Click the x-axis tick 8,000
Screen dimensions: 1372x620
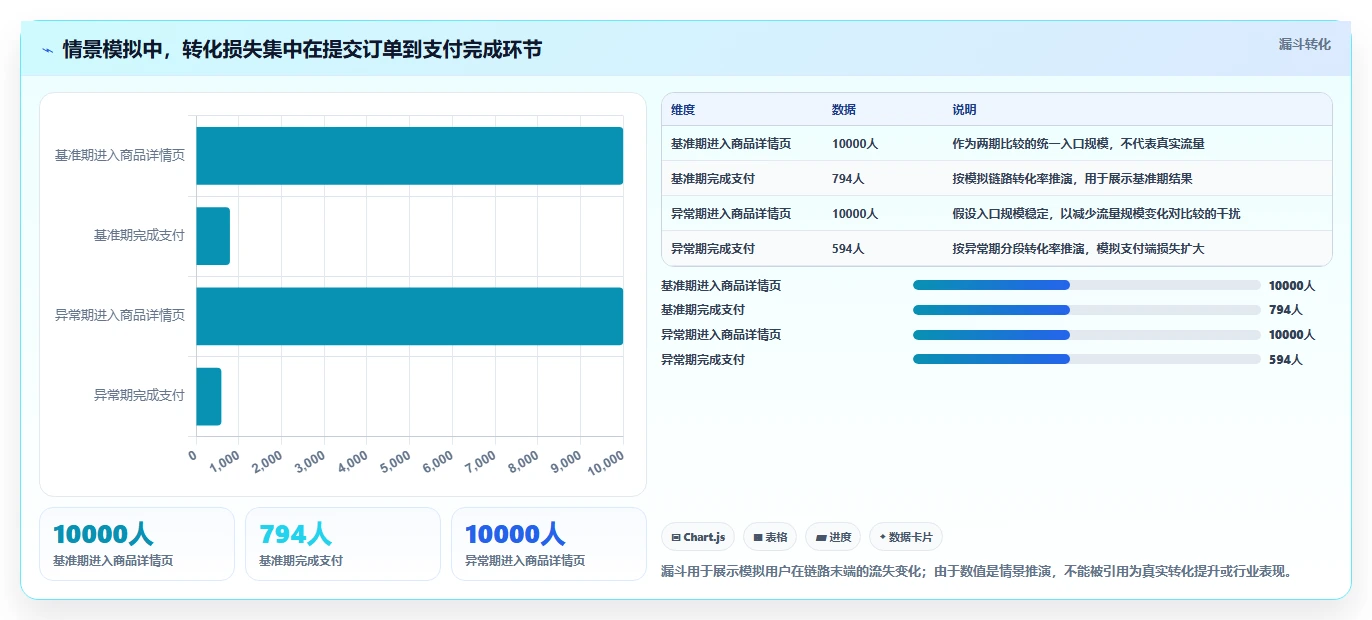click(x=525, y=460)
